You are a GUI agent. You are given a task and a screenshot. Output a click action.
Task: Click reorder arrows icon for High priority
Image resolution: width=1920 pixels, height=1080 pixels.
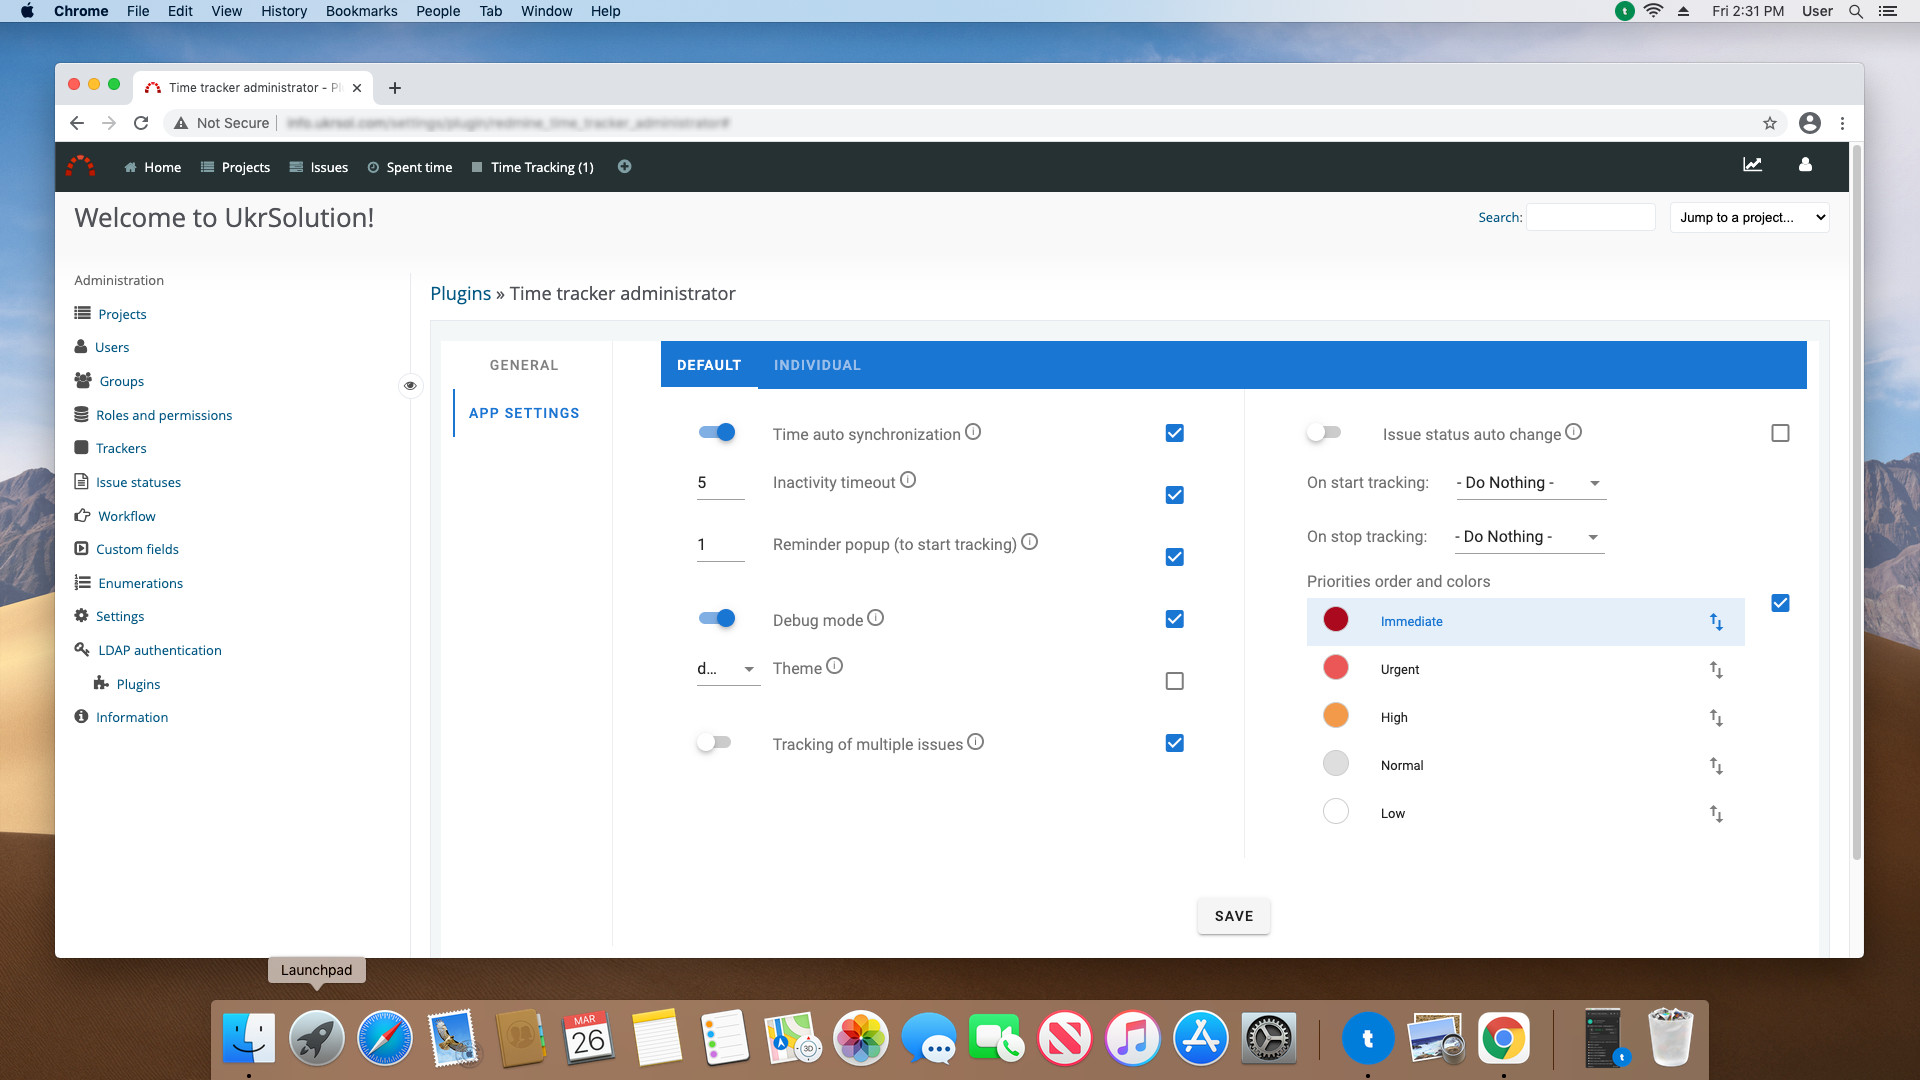1716,718
